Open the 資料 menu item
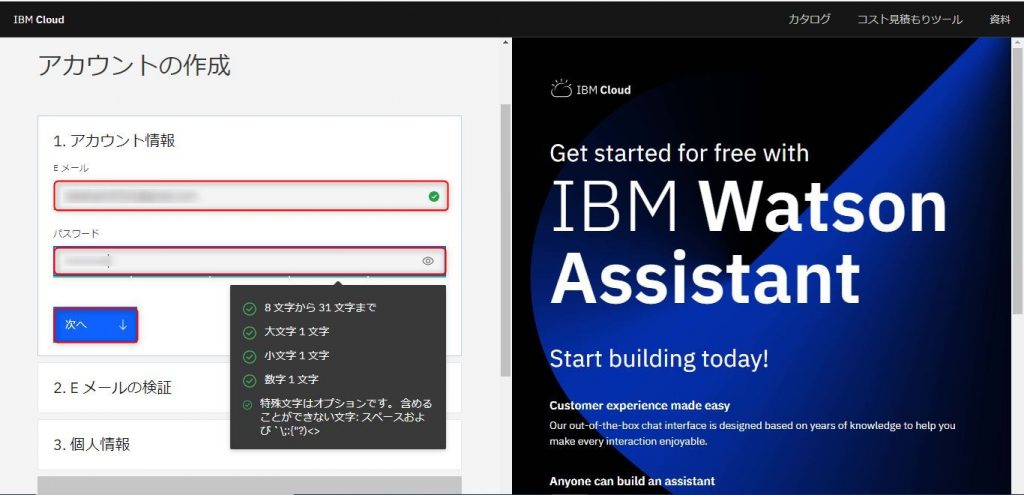This screenshot has width=1024, height=495. coord(1000,19)
